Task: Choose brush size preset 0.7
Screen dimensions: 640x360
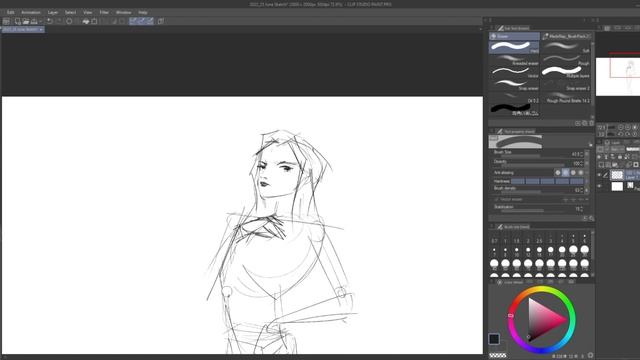Action: [494, 239]
